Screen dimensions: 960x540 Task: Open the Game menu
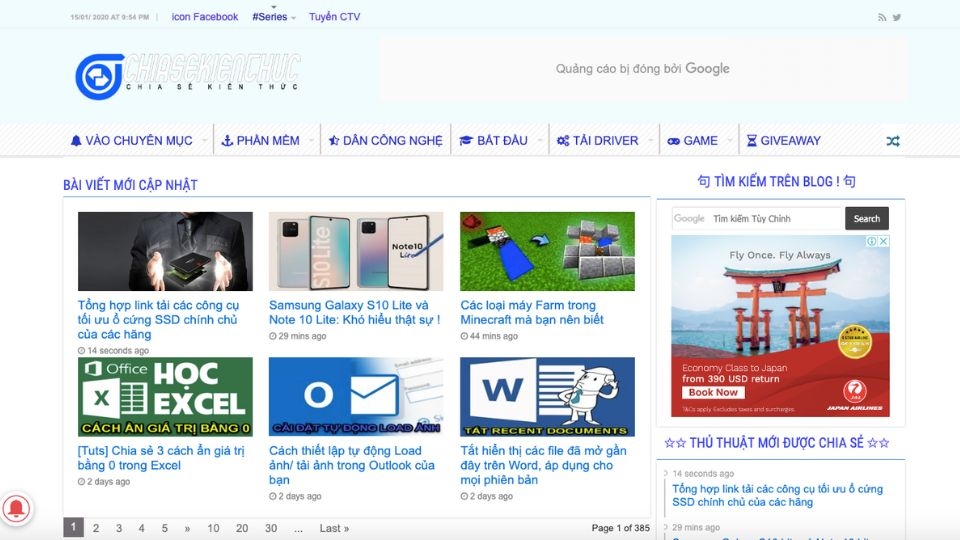[699, 141]
